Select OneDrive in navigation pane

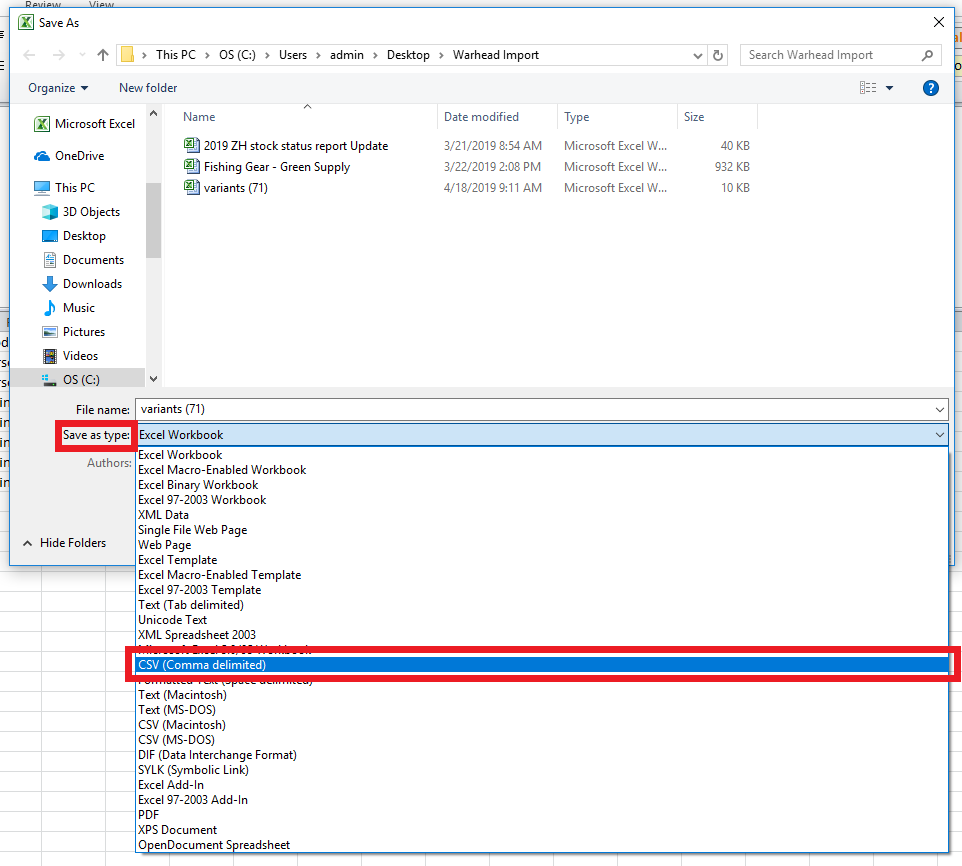tap(69, 156)
